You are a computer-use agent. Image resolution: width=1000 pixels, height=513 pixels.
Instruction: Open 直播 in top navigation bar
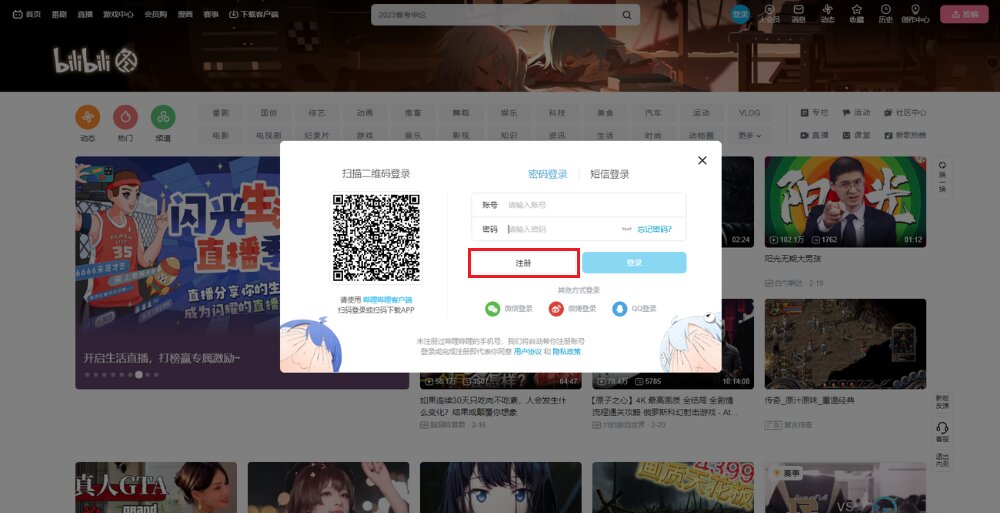tap(85, 14)
